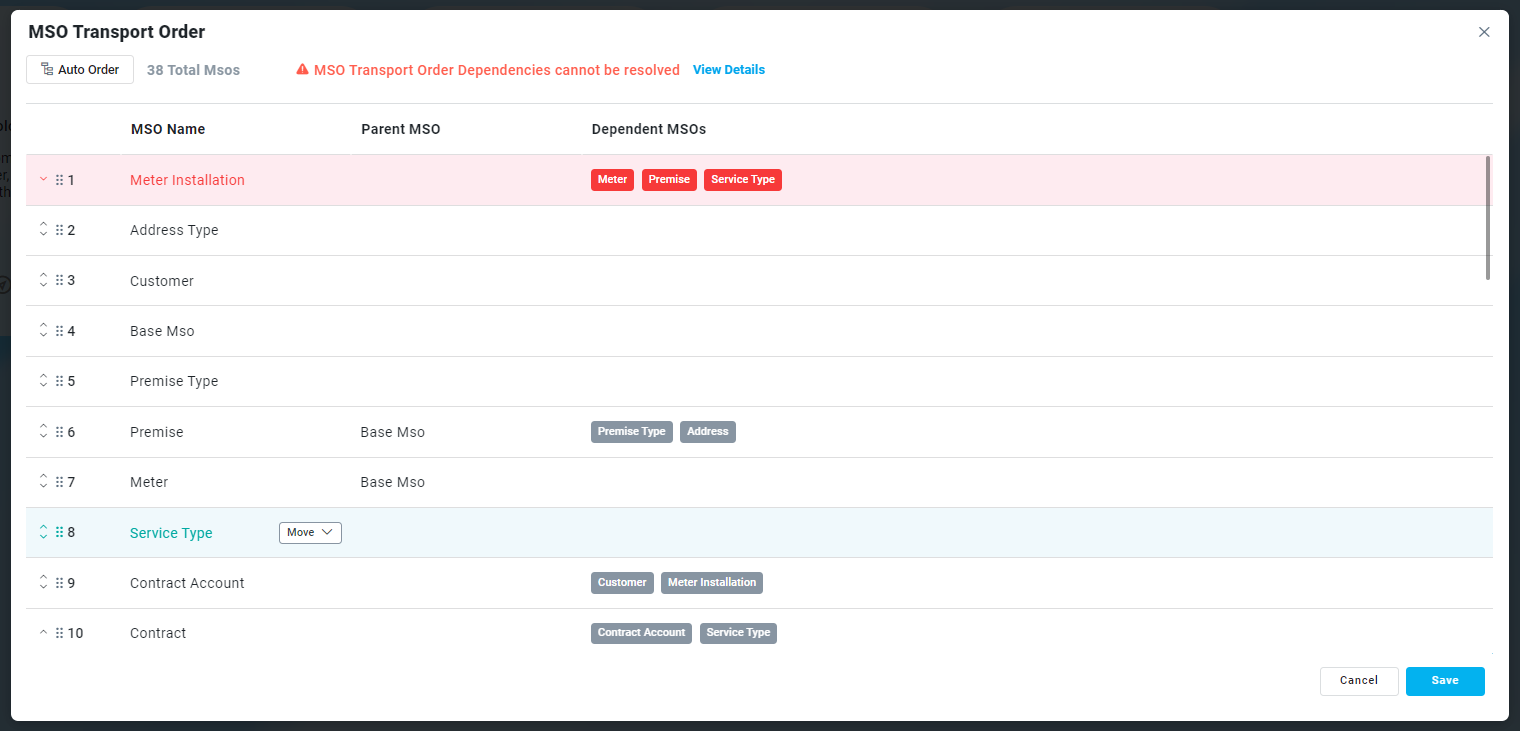This screenshot has width=1520, height=731.
Task: Open the Move dropdown for Service Type
Action: point(310,533)
